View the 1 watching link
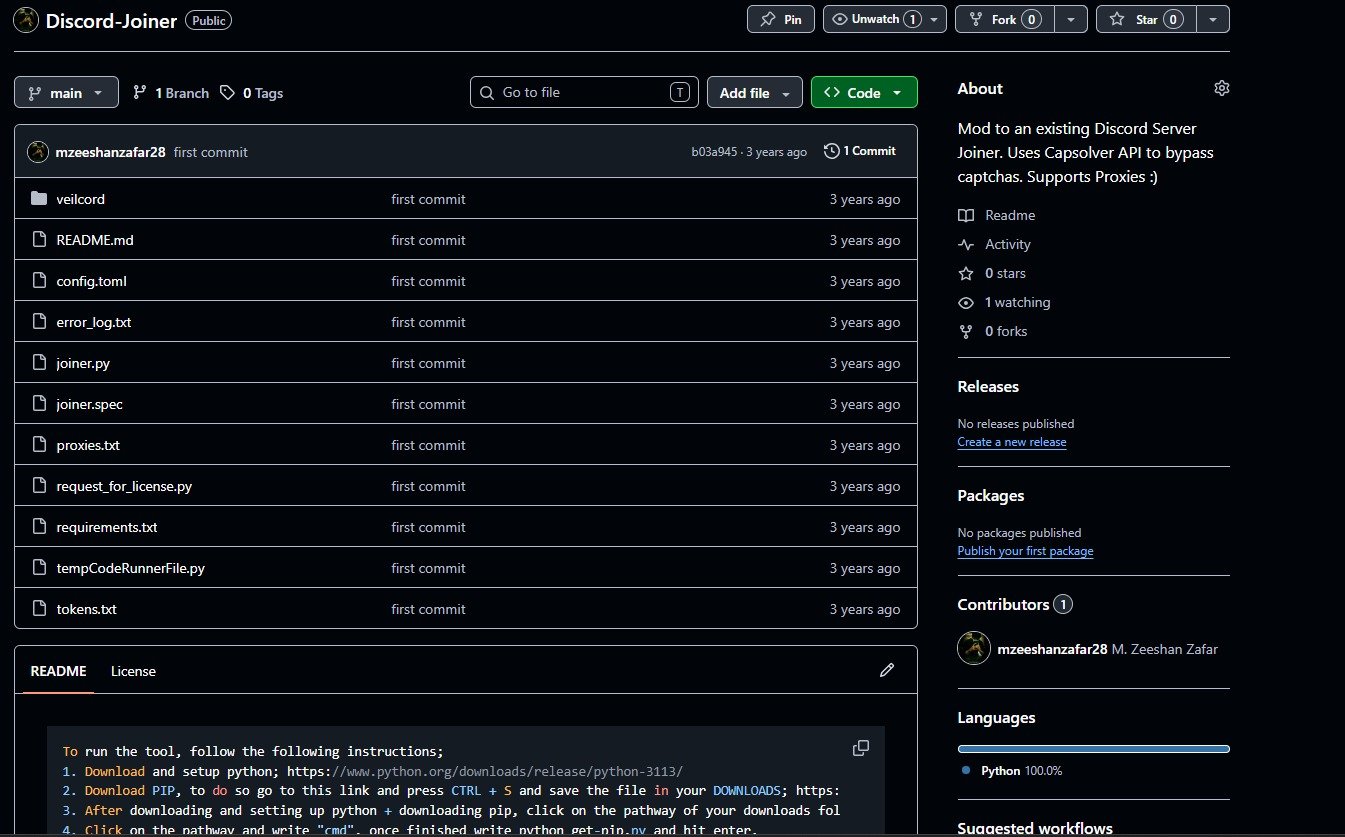The height and width of the screenshot is (837, 1345). (x=1004, y=302)
